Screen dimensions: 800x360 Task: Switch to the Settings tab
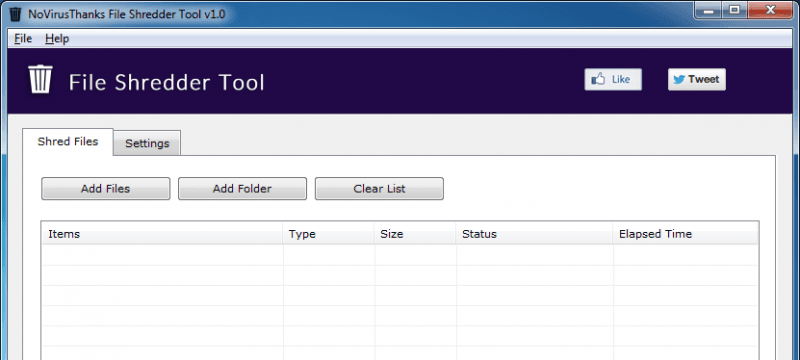[x=147, y=143]
